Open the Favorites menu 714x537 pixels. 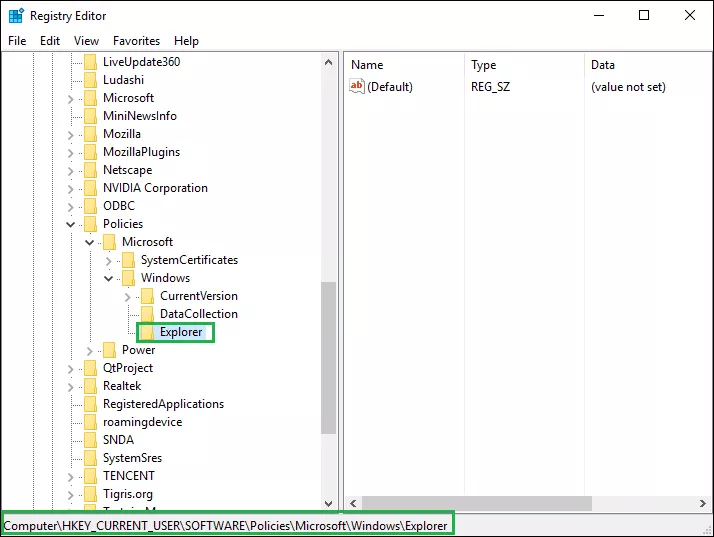[x=137, y=41]
